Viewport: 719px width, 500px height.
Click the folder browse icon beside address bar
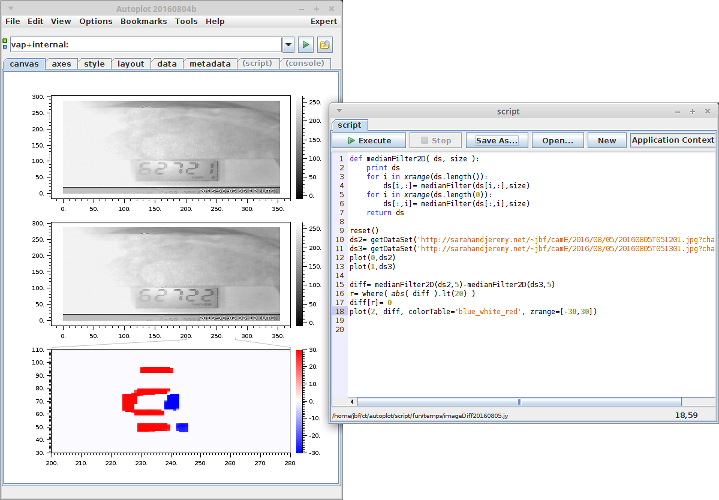pos(325,45)
